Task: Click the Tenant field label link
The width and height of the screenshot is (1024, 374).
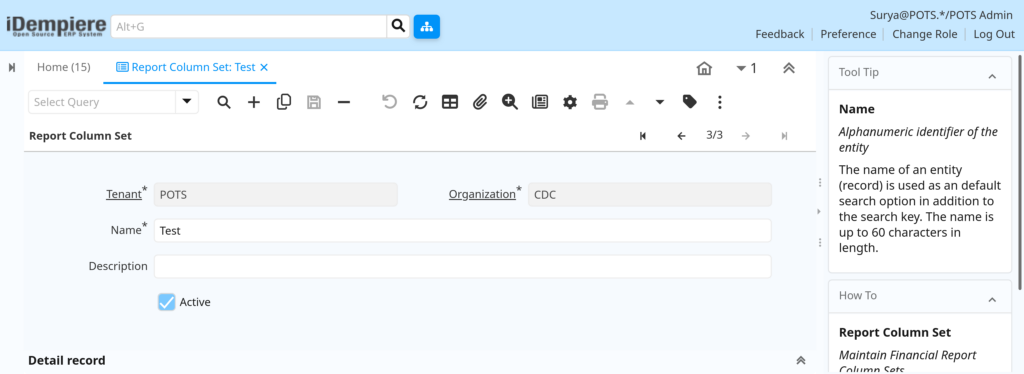Action: [123, 194]
